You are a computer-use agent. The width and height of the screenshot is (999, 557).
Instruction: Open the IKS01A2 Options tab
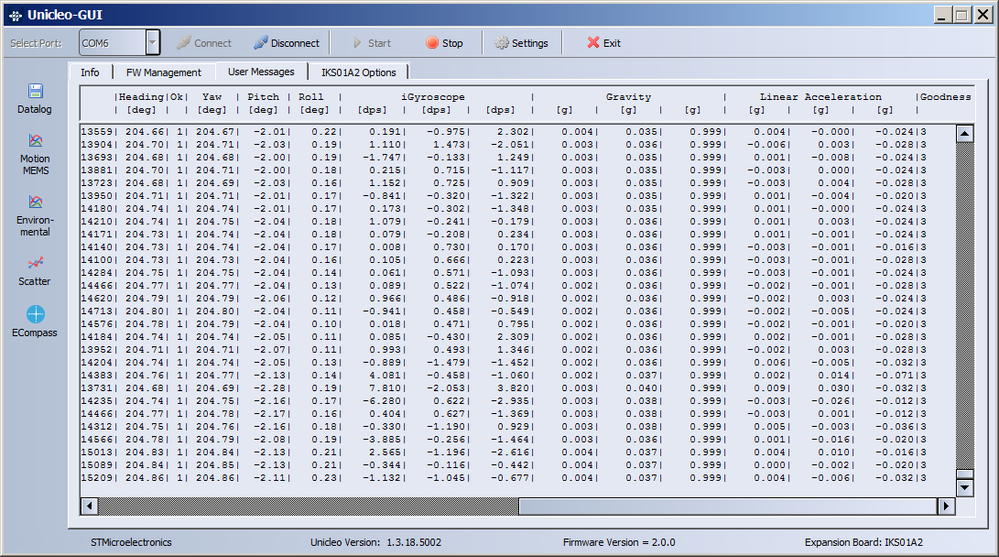click(x=359, y=72)
